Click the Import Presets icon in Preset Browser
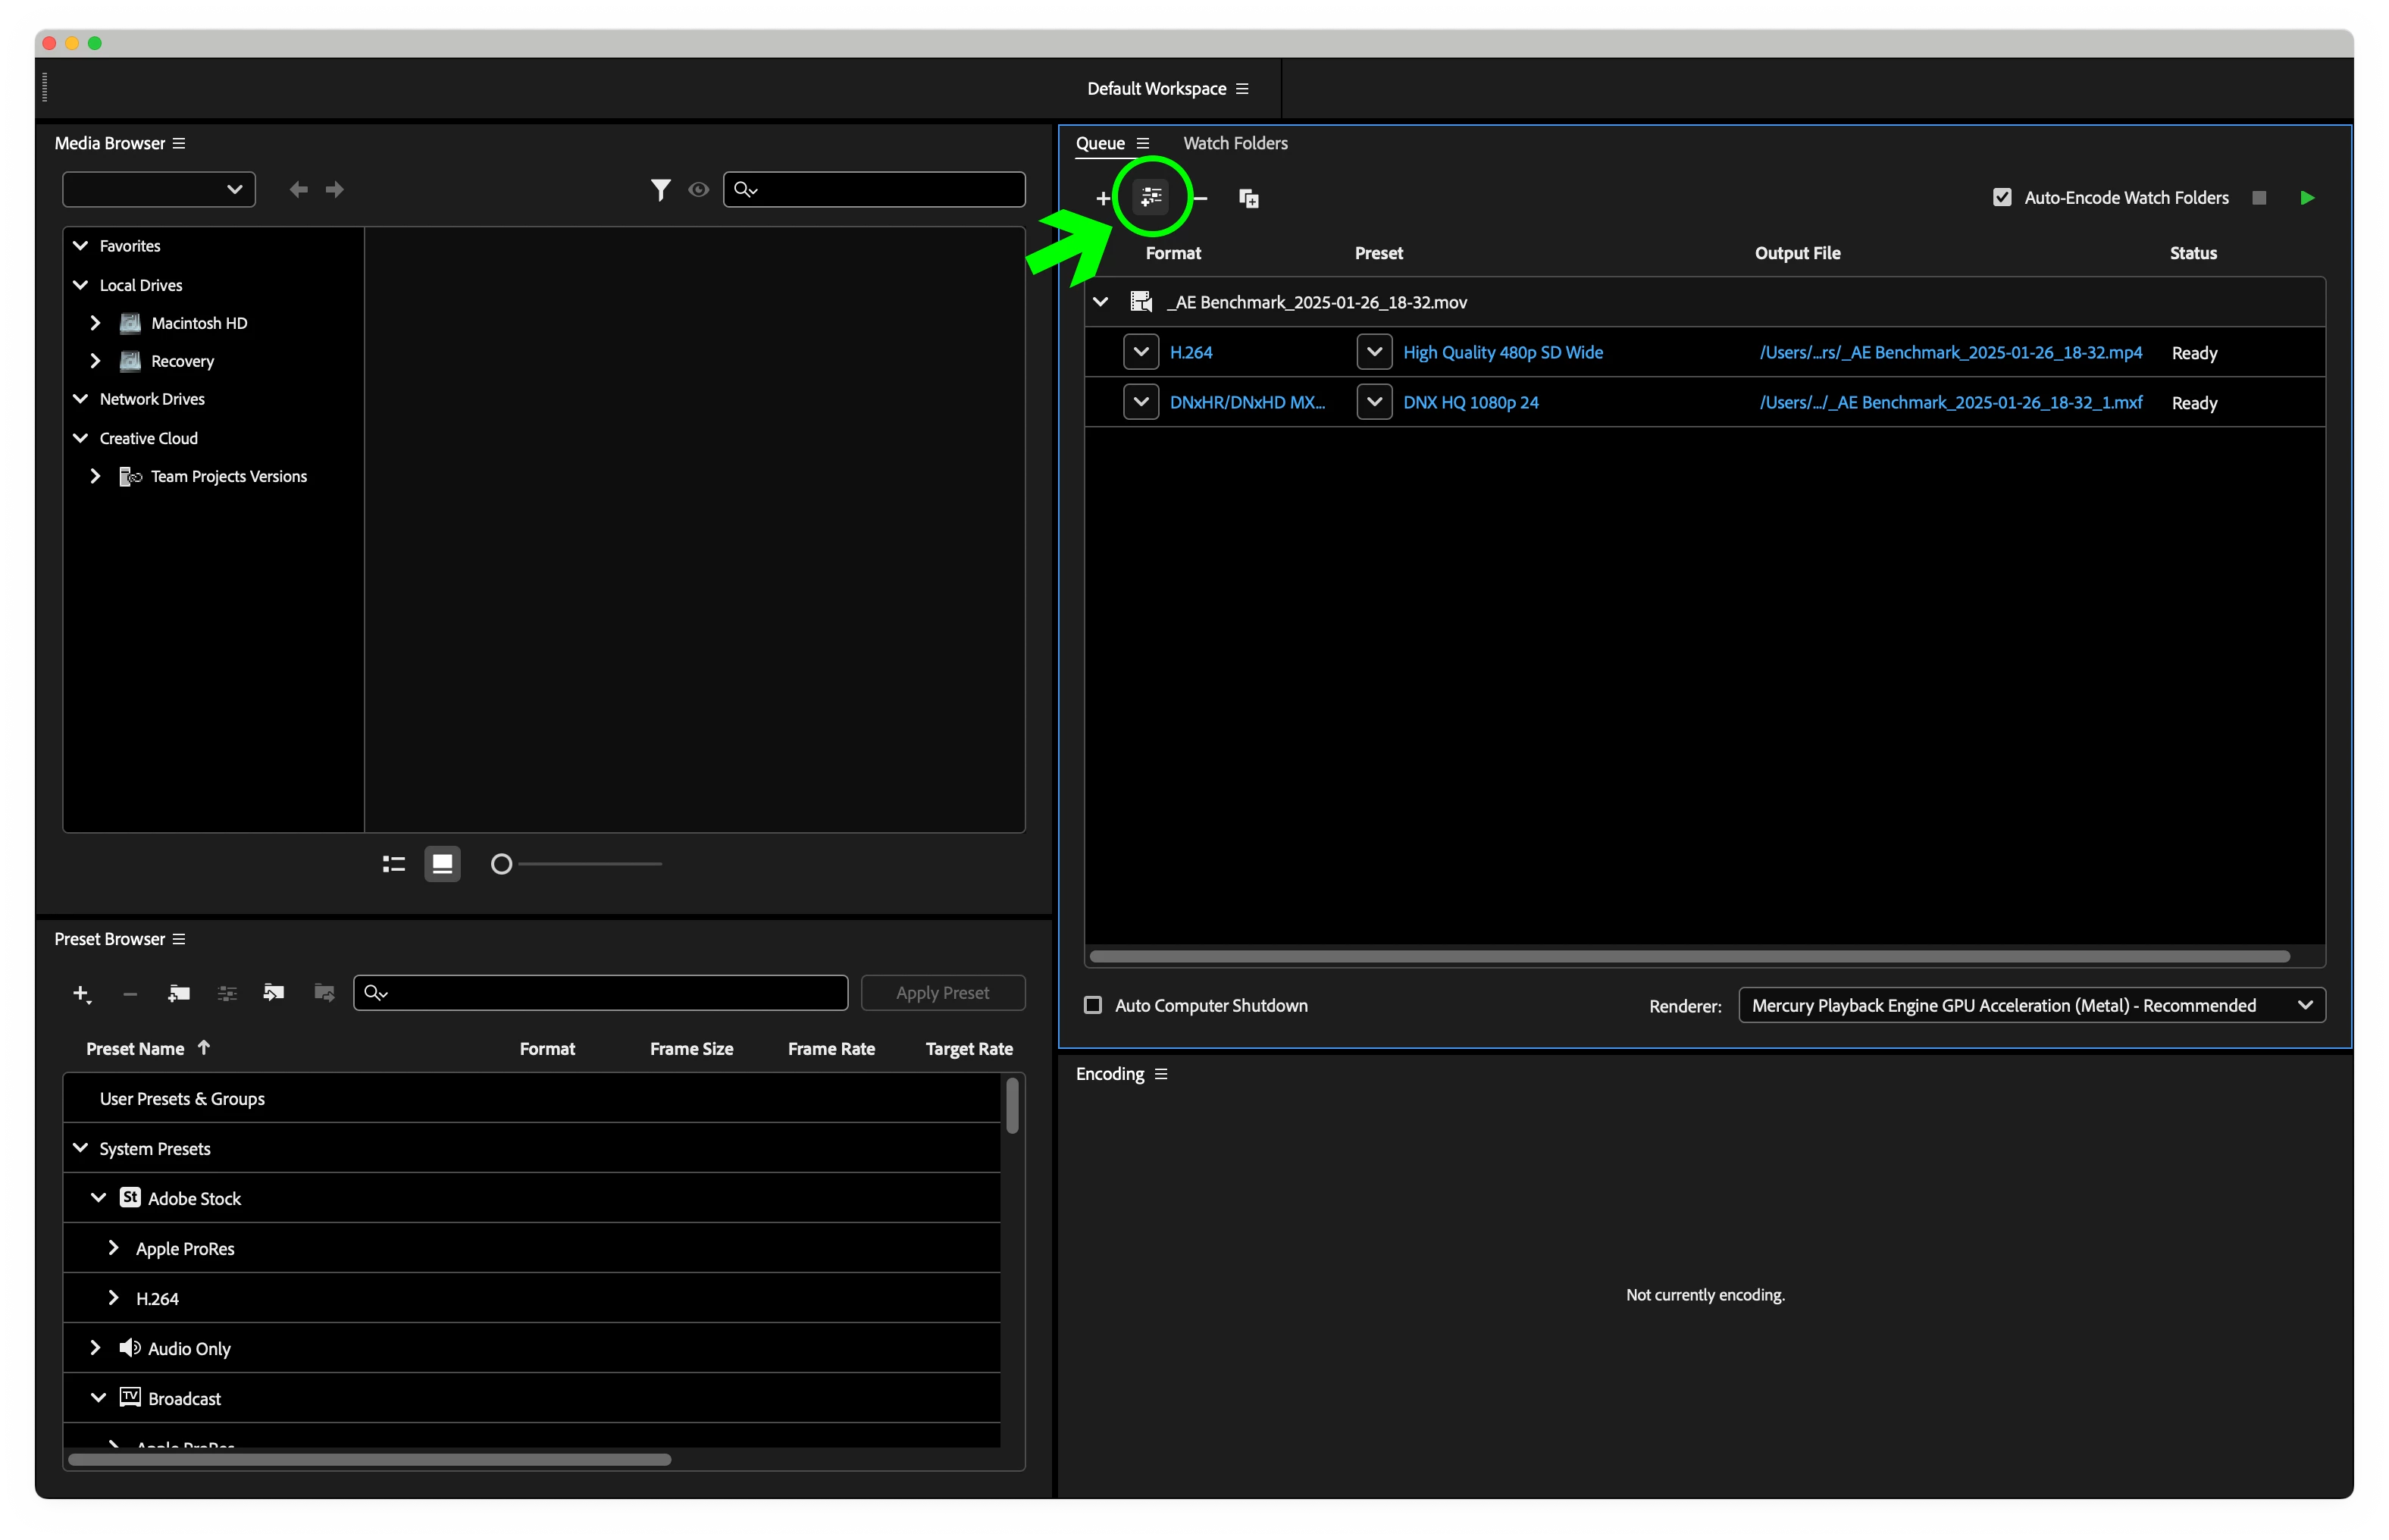2389x1540 pixels. [x=273, y=993]
